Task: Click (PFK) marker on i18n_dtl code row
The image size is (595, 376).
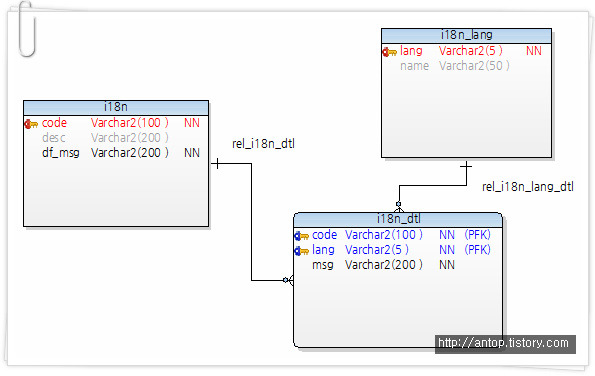Action: [477, 235]
